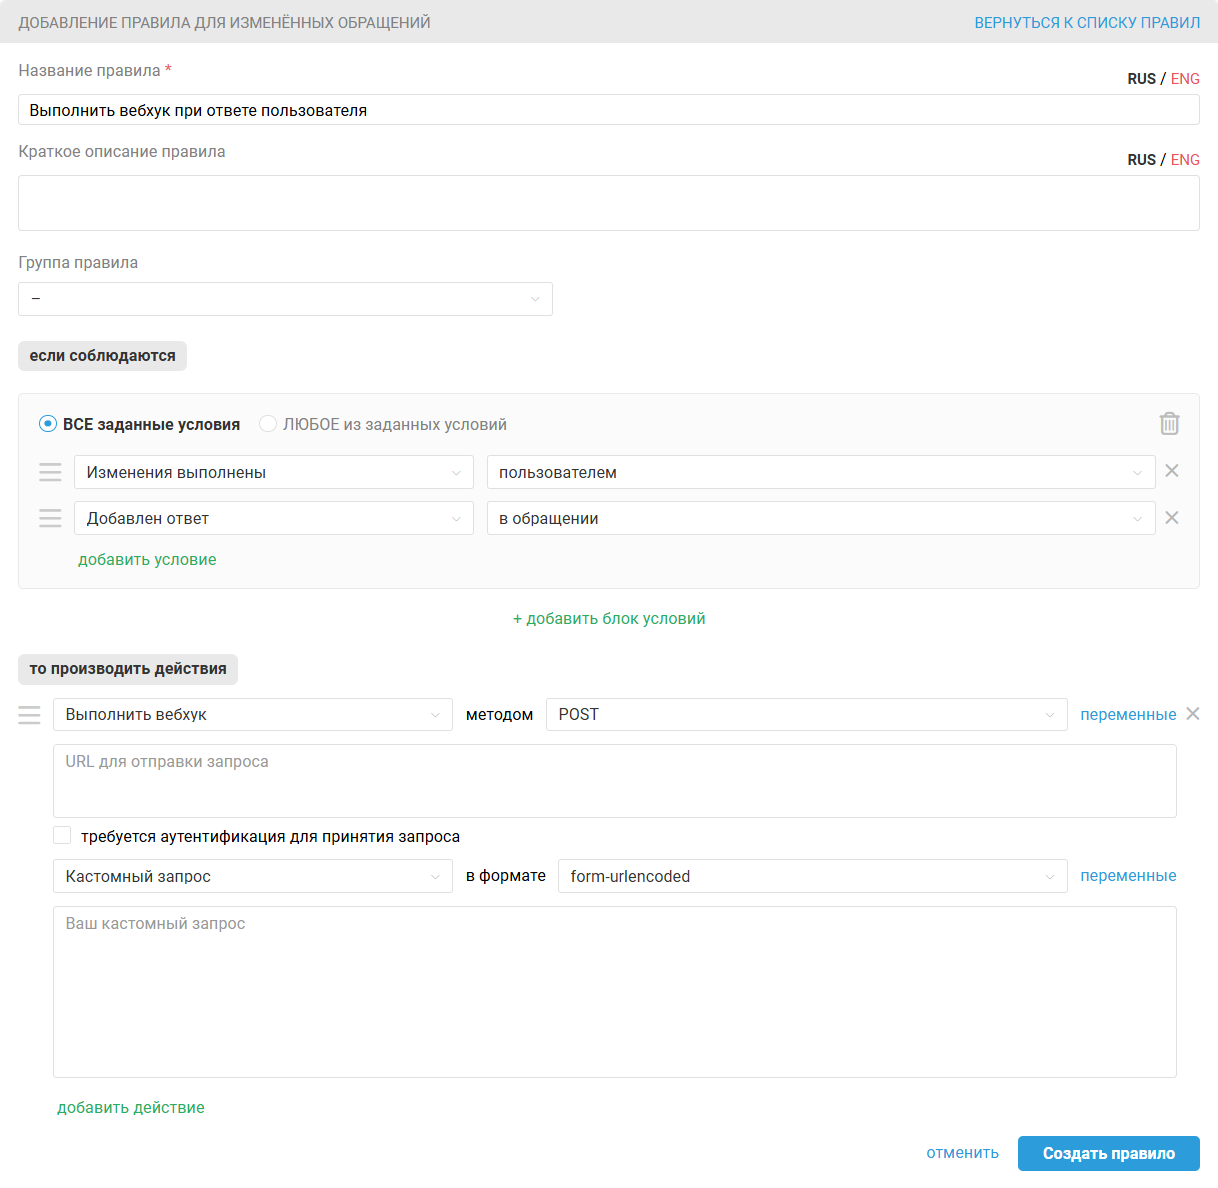Viewport: 1218px width, 1188px height.
Task: Click 'Создать правило' button
Action: click(x=1109, y=1153)
